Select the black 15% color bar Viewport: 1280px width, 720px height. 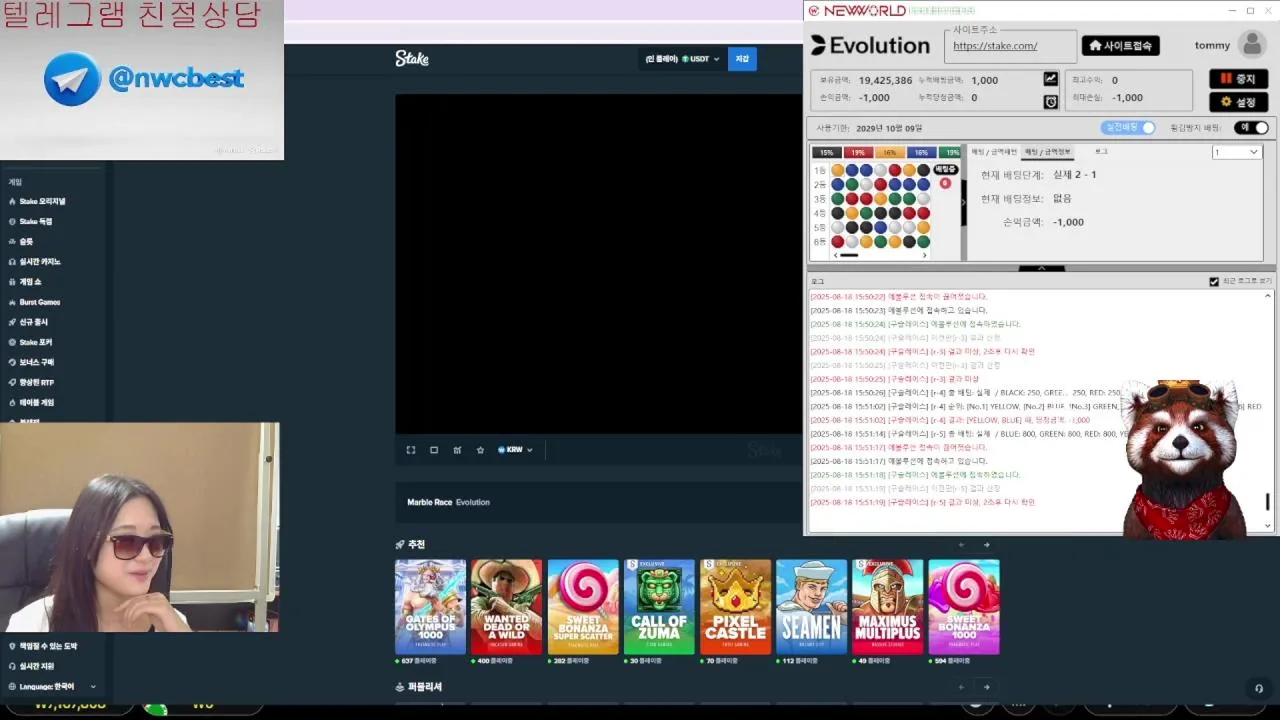pos(826,153)
